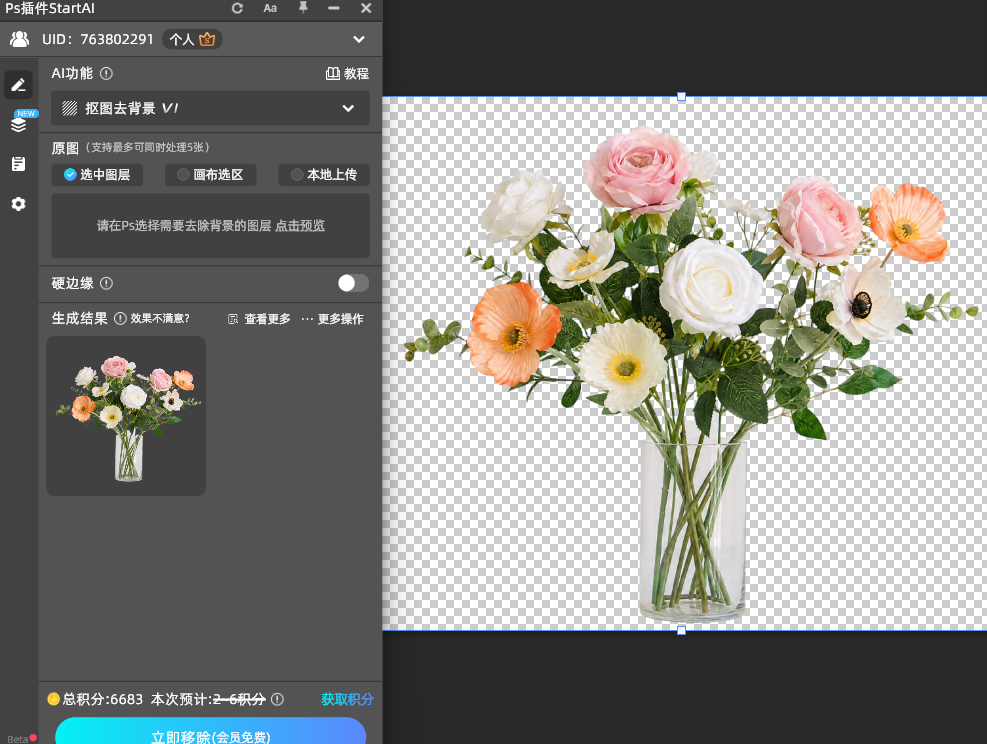Select the generated bouquet result thumbnail
The image size is (987, 744).
126,416
